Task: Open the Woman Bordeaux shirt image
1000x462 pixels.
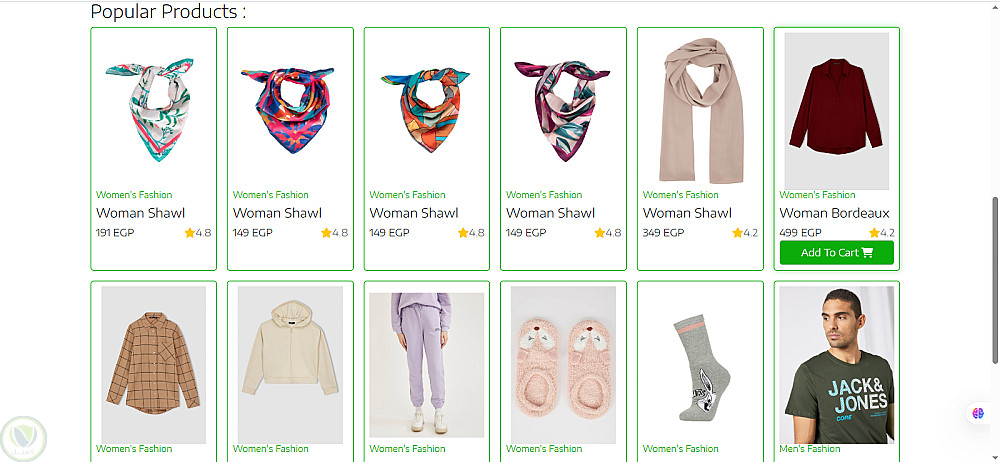Action: point(837,111)
